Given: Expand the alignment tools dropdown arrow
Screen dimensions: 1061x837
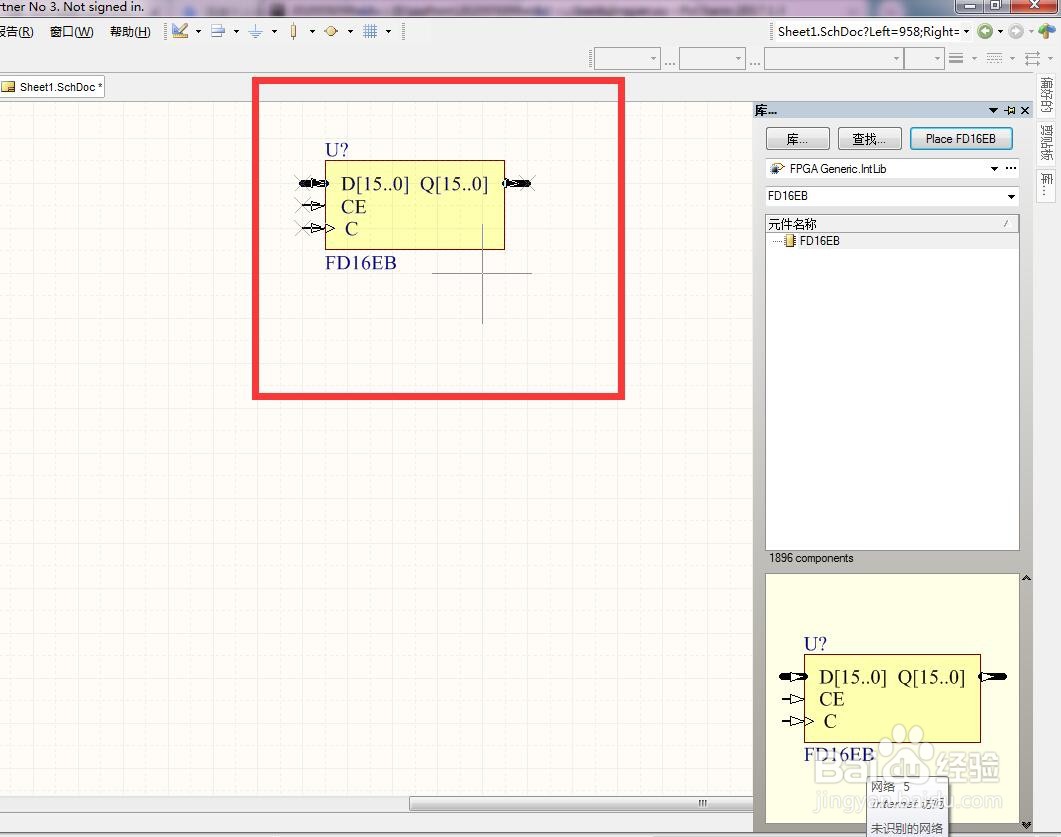Looking at the screenshot, I should pos(236,31).
